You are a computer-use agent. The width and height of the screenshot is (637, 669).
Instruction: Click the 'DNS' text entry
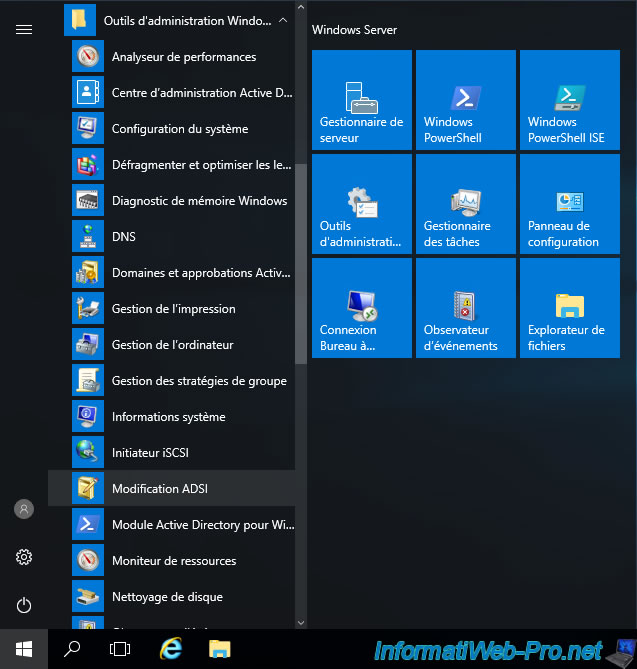pyautogui.click(x=124, y=236)
